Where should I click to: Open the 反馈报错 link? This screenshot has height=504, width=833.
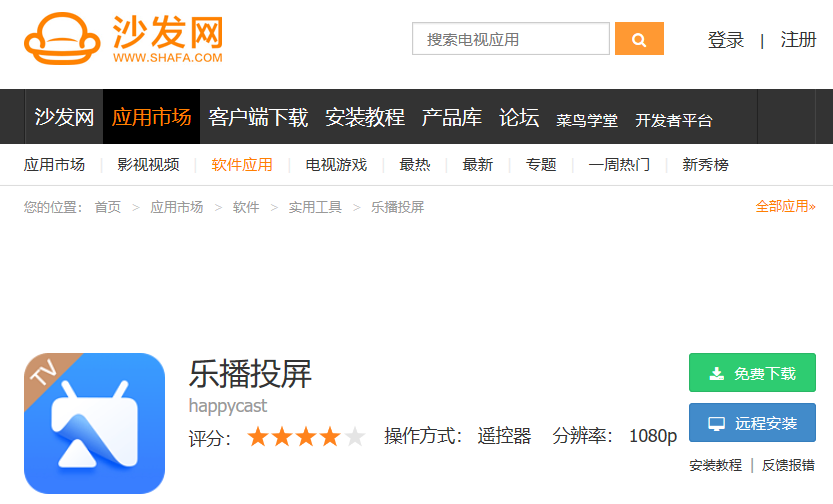788,466
